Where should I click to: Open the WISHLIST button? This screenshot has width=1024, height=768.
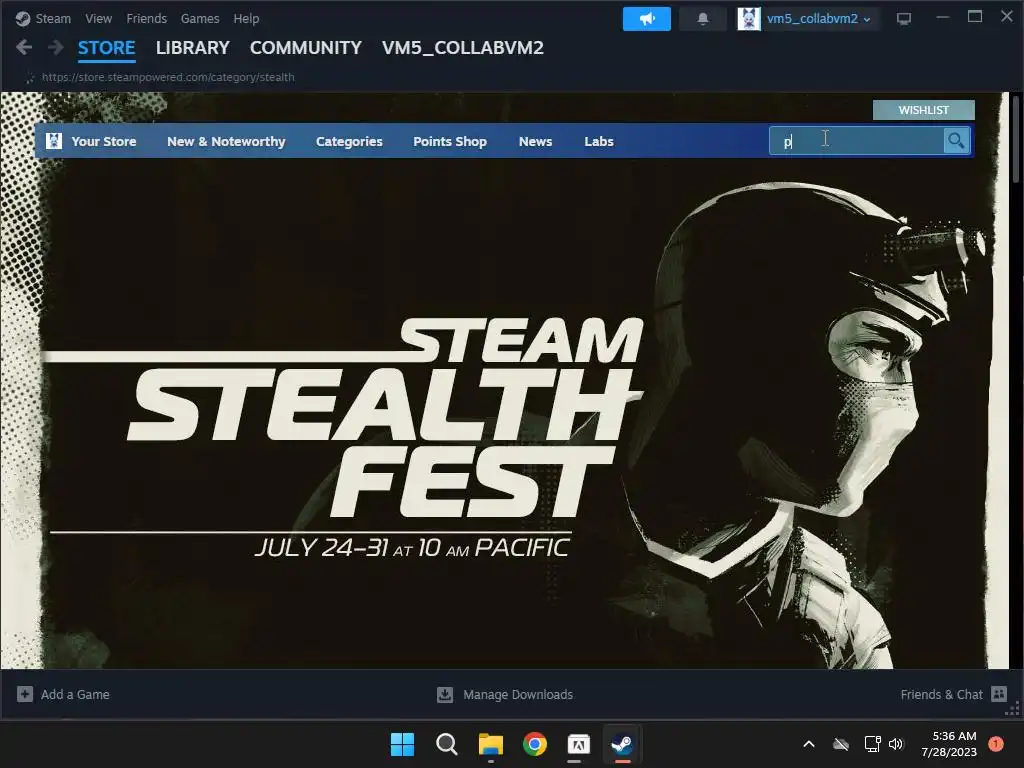click(x=923, y=110)
